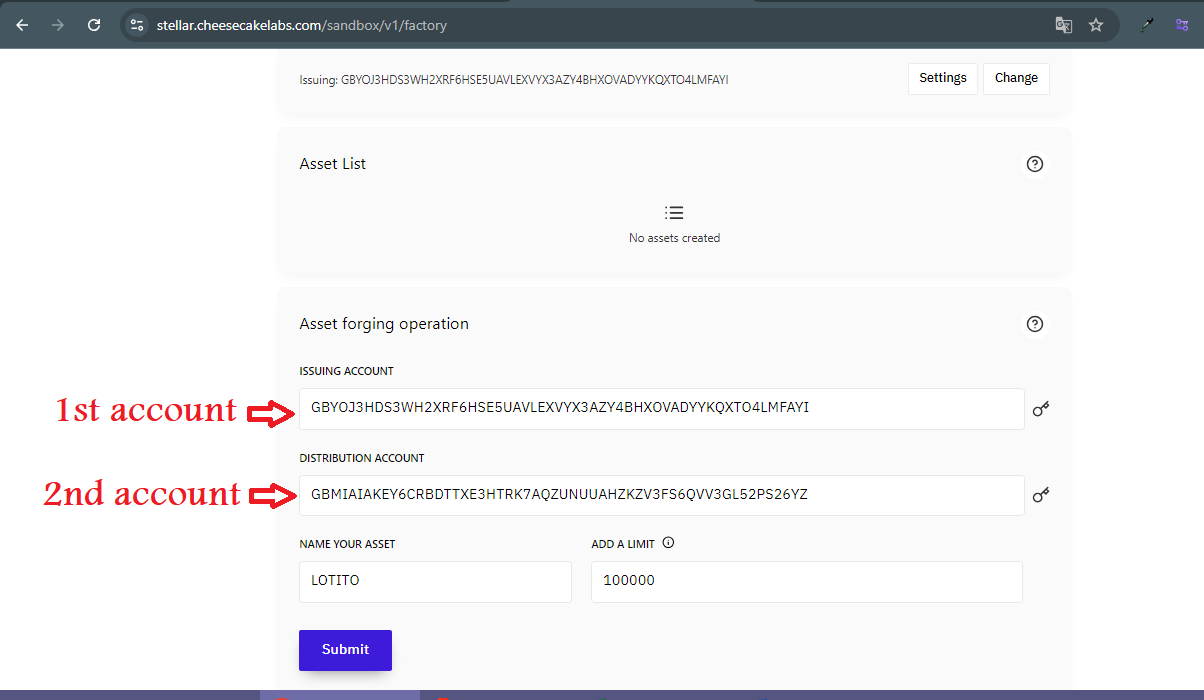Image resolution: width=1204 pixels, height=700 pixels.
Task: Click the NAME YOUR ASSET label
Action: tap(347, 544)
